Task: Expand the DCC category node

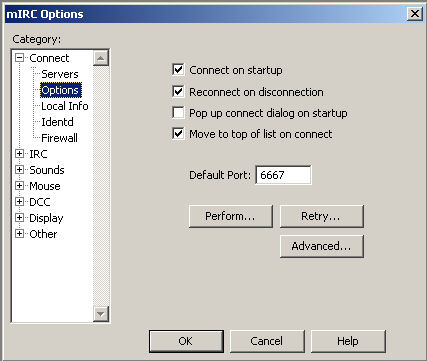Action: pyautogui.click(x=19, y=202)
